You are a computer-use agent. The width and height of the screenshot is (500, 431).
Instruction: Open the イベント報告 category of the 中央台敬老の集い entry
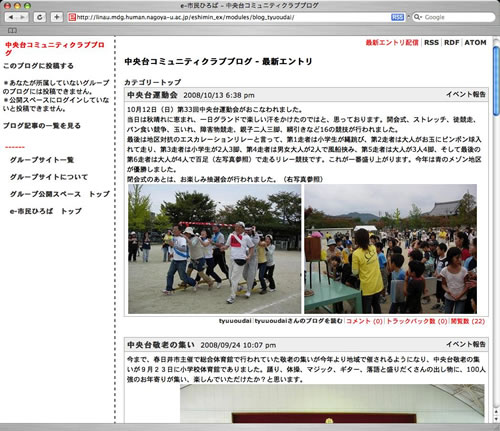click(x=466, y=344)
